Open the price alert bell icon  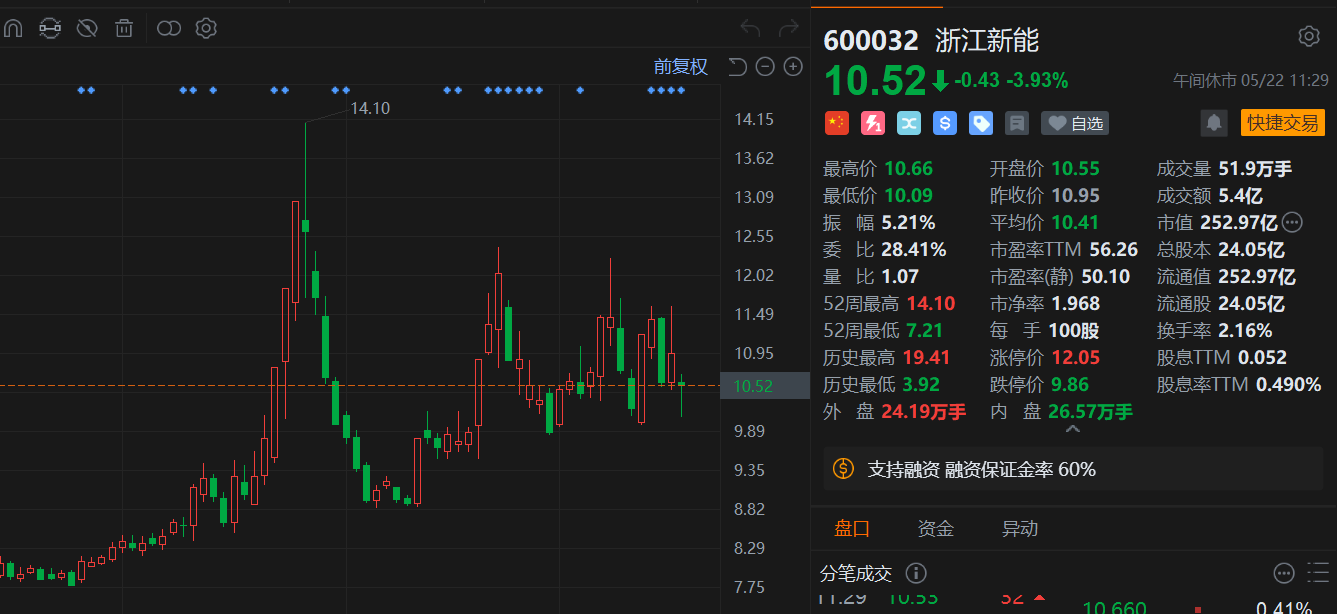coord(1214,123)
